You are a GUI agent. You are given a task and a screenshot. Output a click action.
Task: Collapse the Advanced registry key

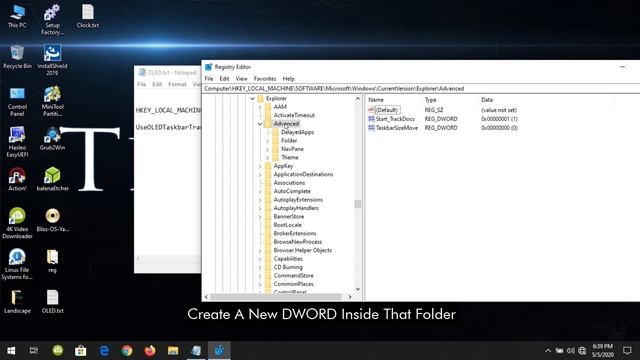click(260, 124)
